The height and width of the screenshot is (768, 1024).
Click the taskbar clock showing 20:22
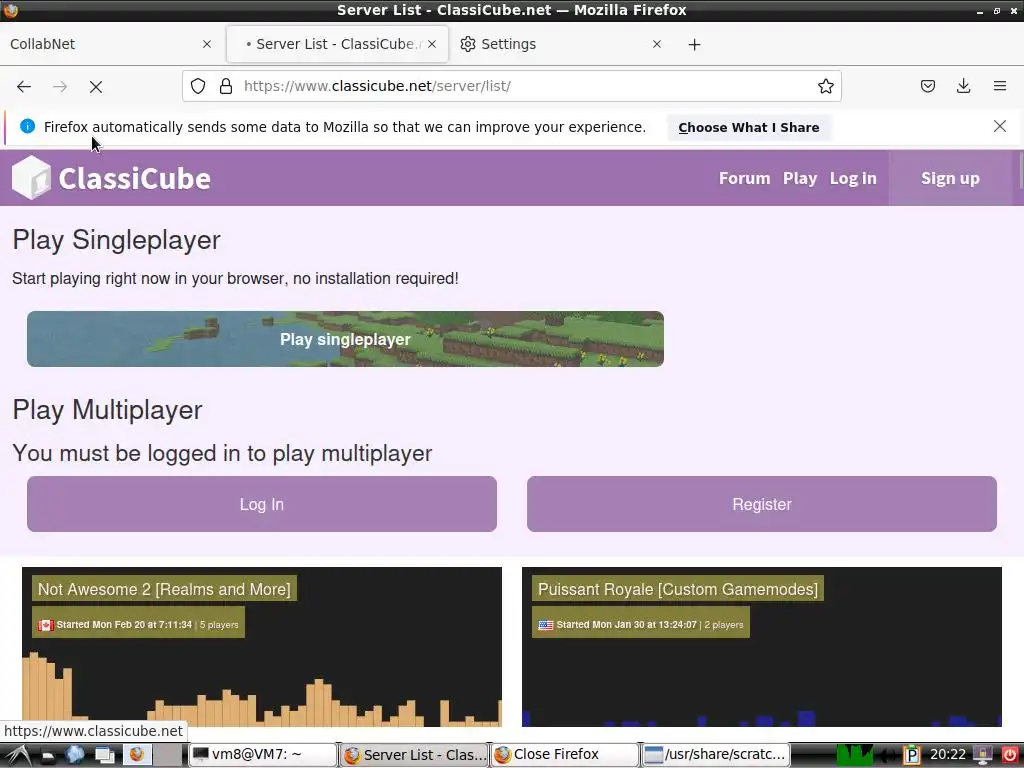948,754
